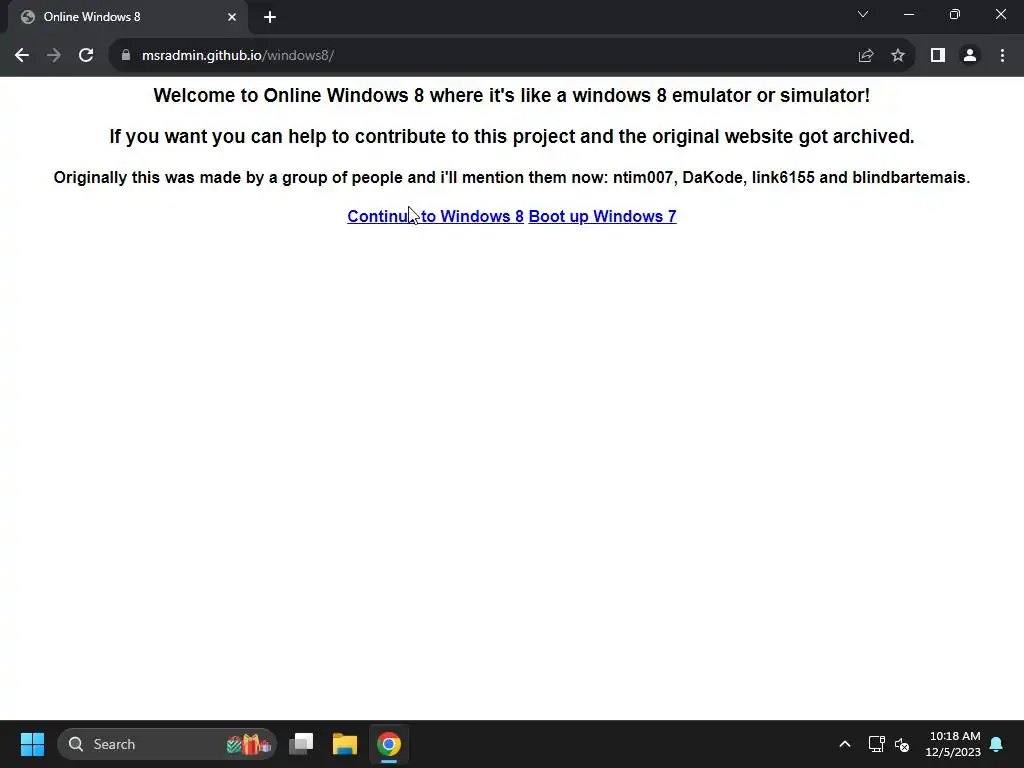The height and width of the screenshot is (768, 1024).
Task: Open Task View from the taskbar
Action: (x=301, y=744)
